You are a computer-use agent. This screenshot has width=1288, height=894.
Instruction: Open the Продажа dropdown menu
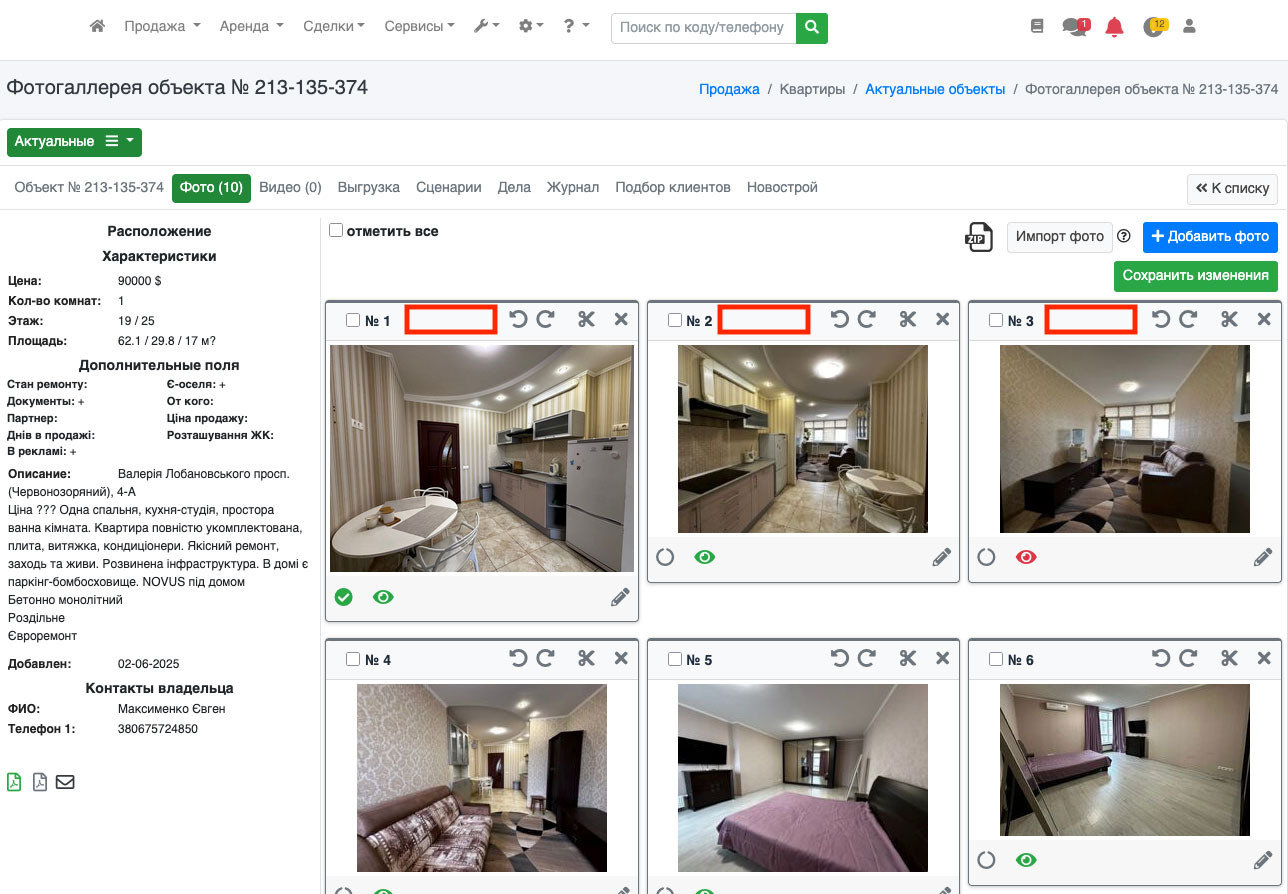coord(162,27)
